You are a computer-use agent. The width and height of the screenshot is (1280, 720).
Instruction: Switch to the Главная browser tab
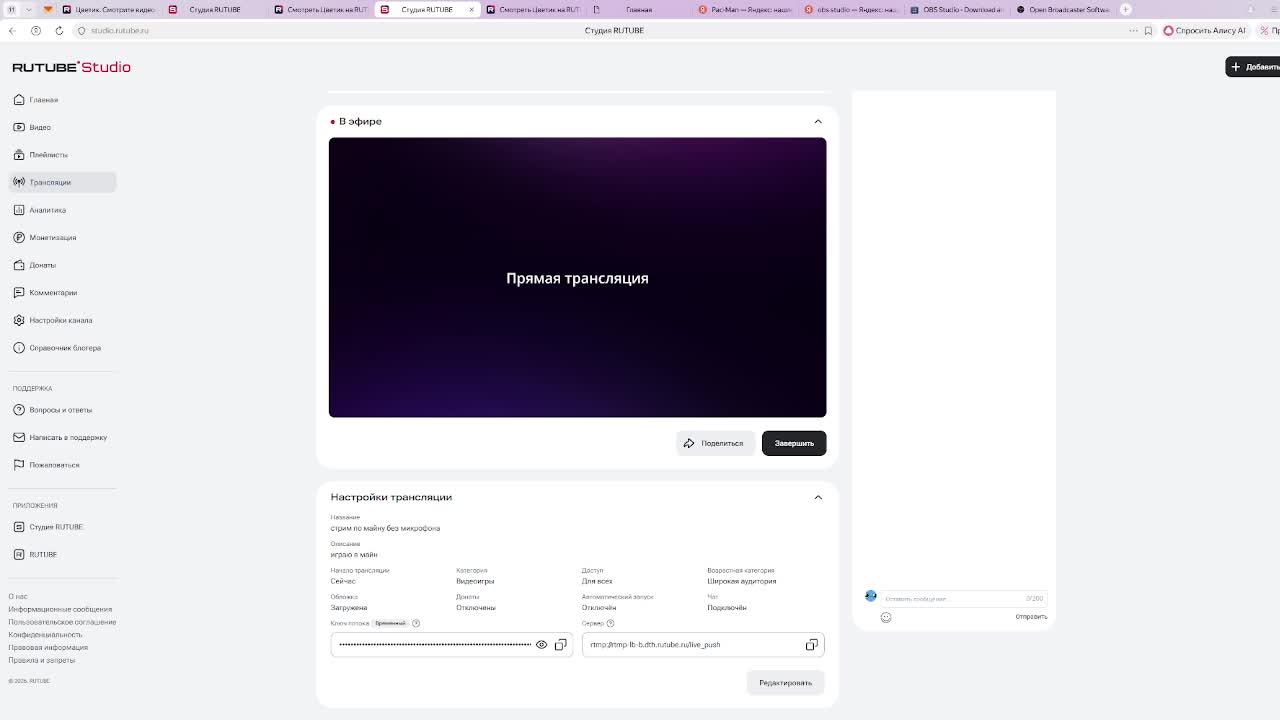(x=637, y=9)
